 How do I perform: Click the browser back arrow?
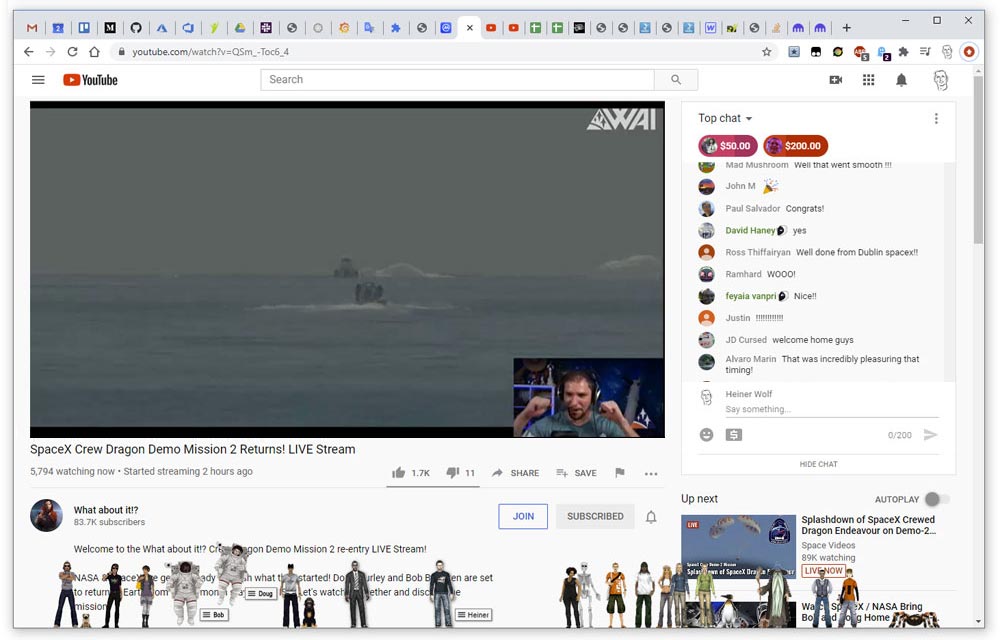(29, 52)
